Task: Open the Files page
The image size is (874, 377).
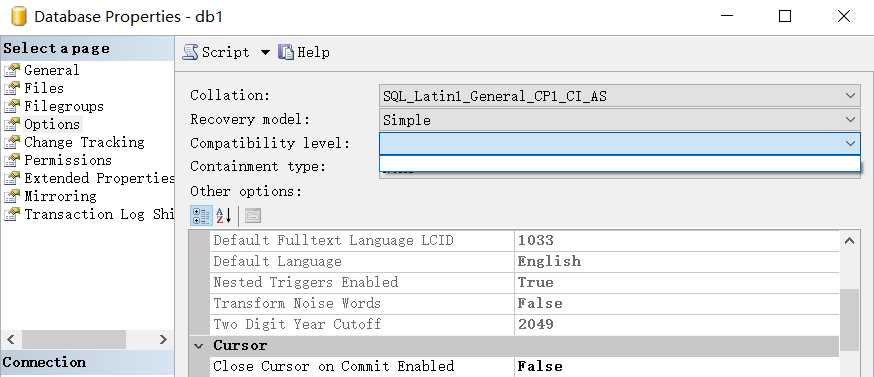Action: 43,88
